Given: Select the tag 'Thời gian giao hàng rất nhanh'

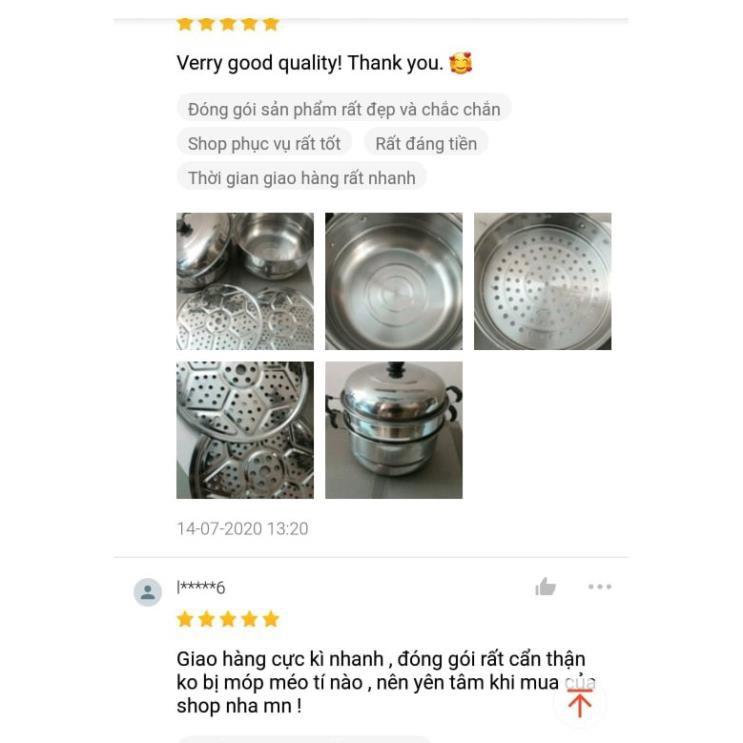Looking at the screenshot, I should 301,178.
